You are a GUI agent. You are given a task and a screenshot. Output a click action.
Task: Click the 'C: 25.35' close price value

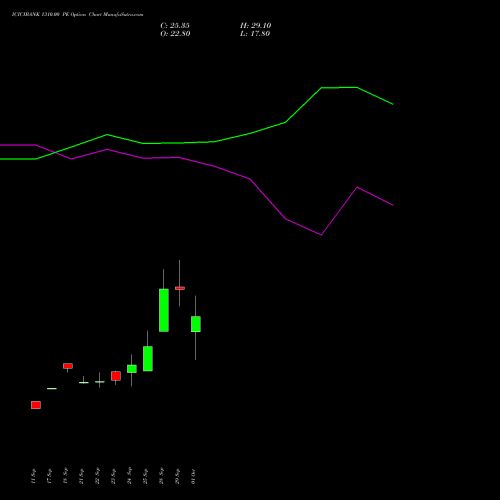coord(175,26)
